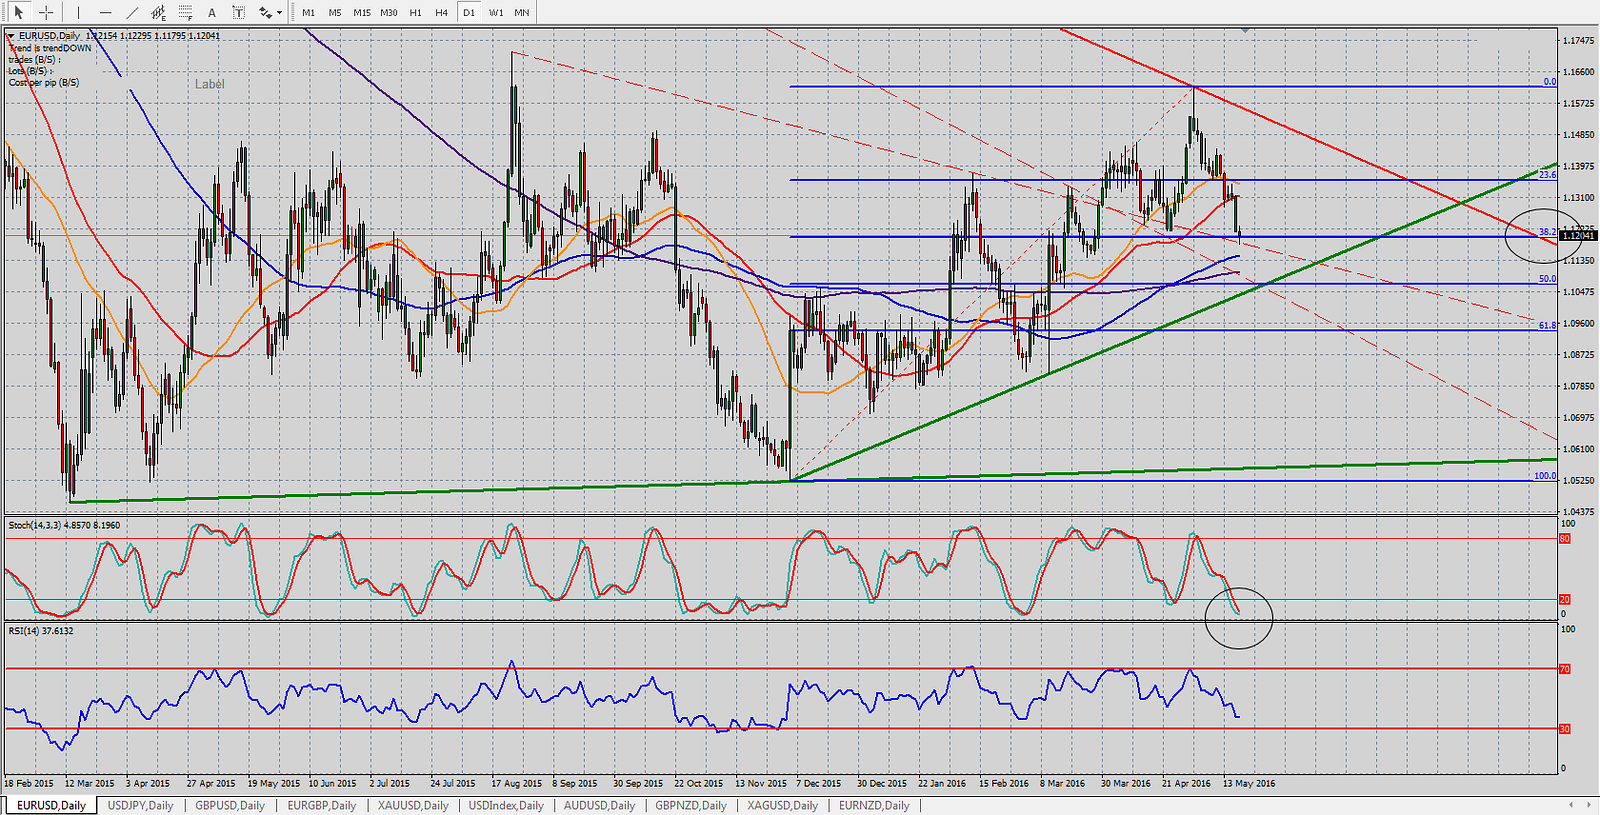The width and height of the screenshot is (1600, 815).
Task: Select the Fibonacci retracement tool
Action: point(186,12)
